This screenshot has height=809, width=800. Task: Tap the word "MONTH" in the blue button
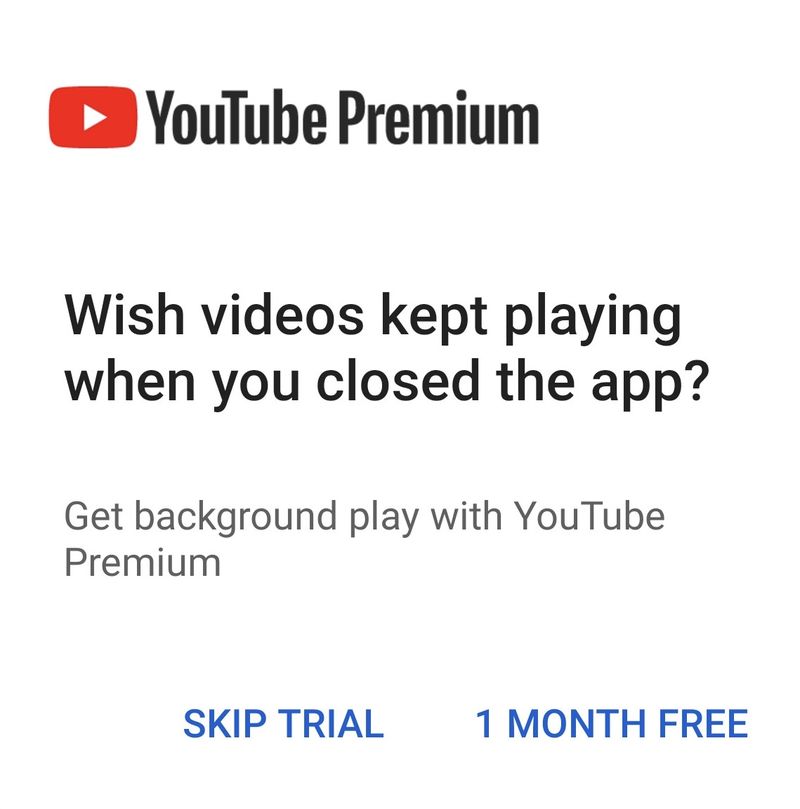[x=576, y=724]
